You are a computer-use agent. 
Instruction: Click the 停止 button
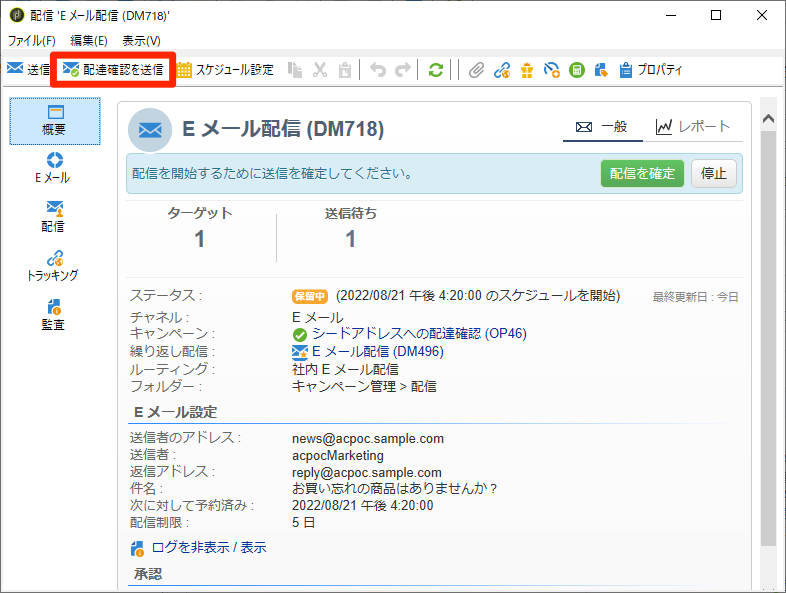(714, 173)
